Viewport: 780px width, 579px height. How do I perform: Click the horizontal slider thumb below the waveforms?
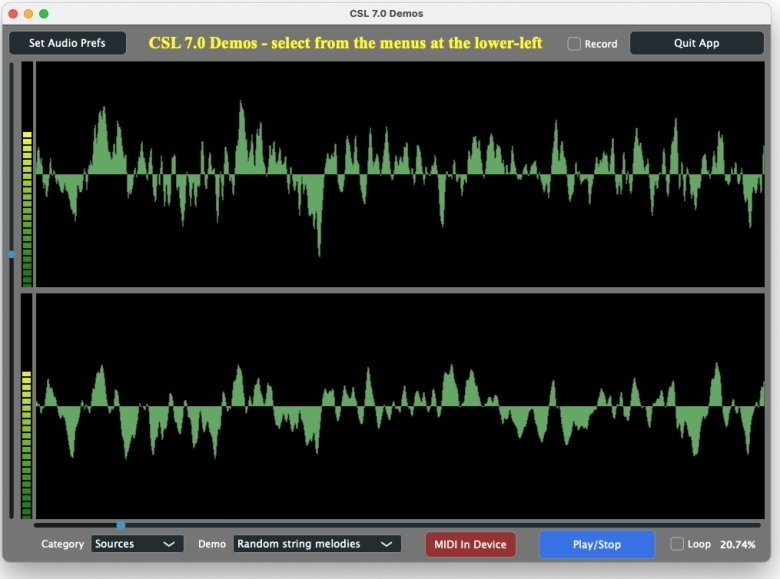pyautogui.click(x=121, y=525)
